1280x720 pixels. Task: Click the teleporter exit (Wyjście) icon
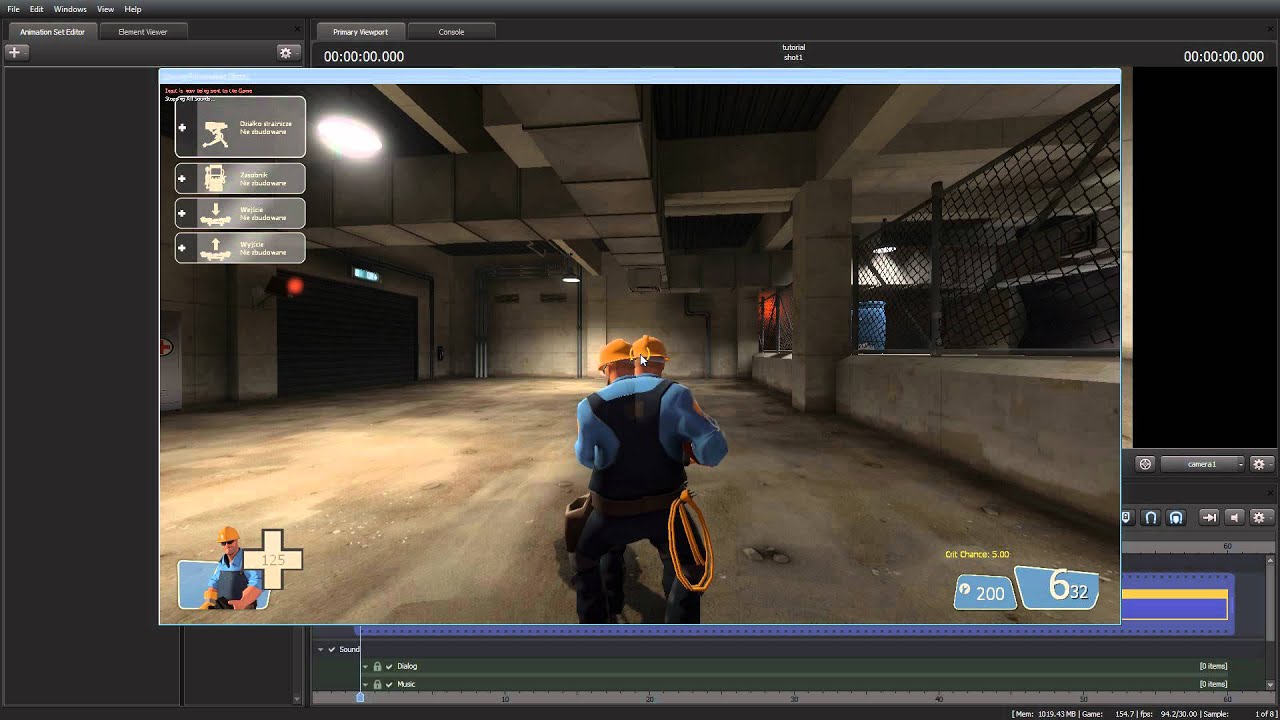(214, 248)
